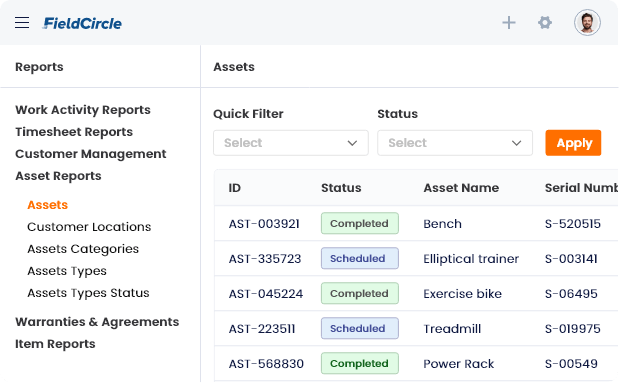Click the plus add-new icon

point(509,23)
